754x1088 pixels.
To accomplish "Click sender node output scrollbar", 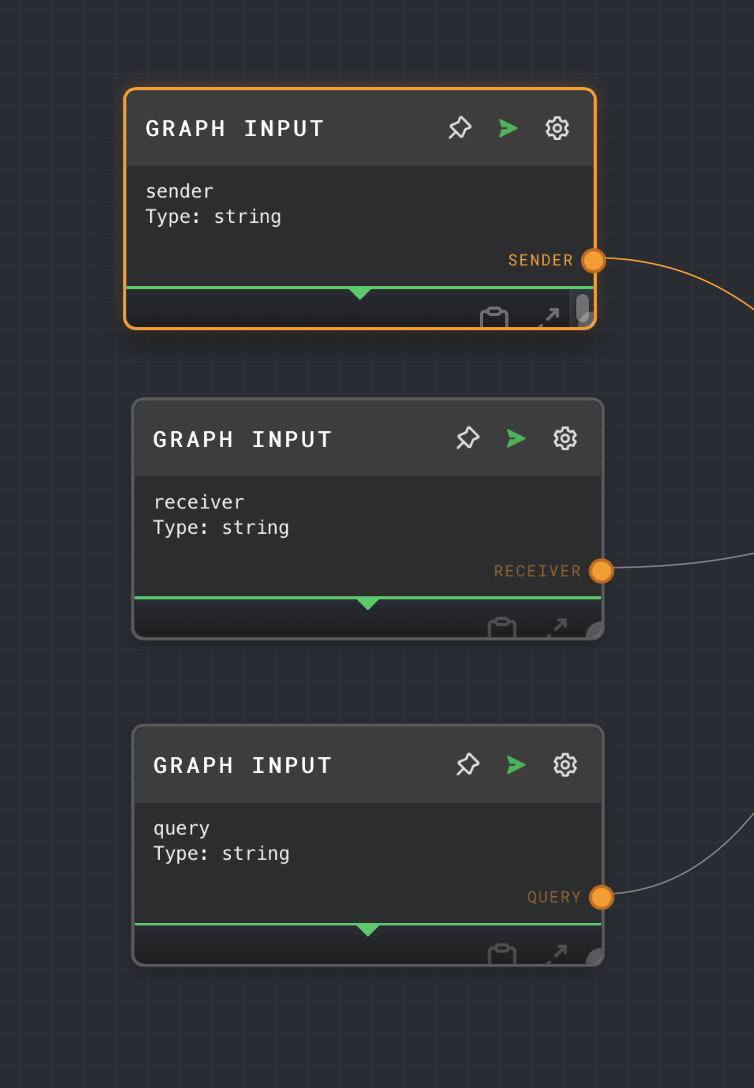I will tap(582, 308).
